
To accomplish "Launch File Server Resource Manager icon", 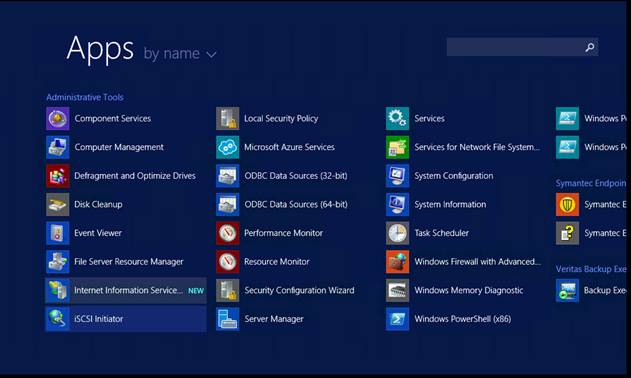I will click(58, 262).
